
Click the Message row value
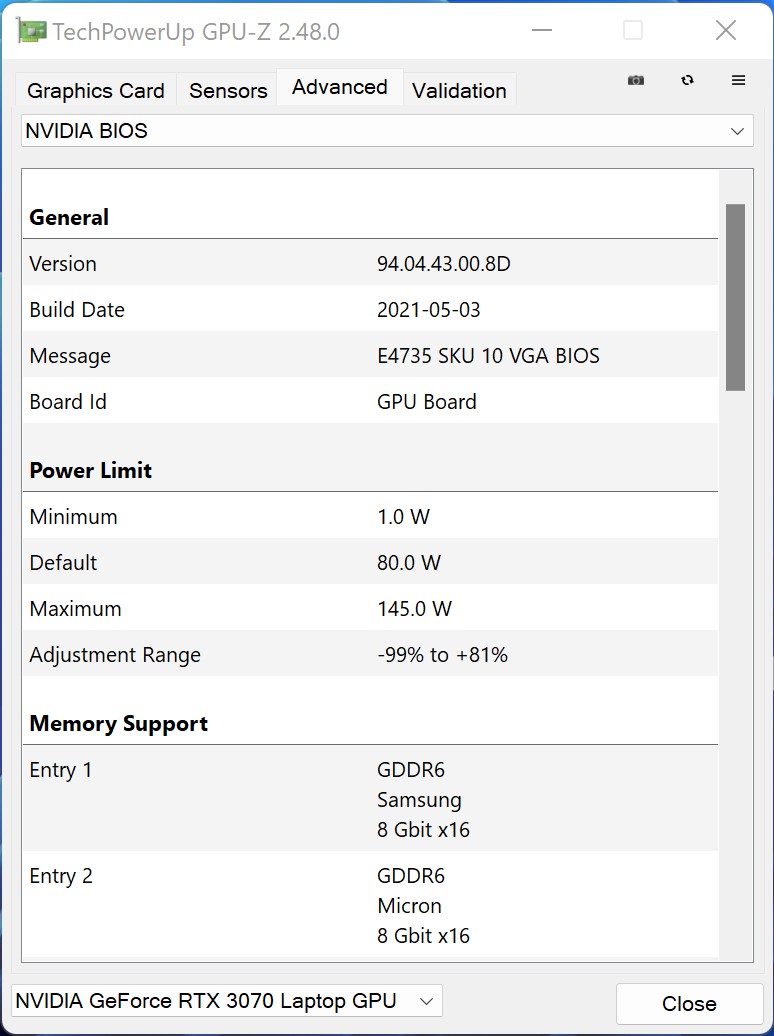click(488, 356)
